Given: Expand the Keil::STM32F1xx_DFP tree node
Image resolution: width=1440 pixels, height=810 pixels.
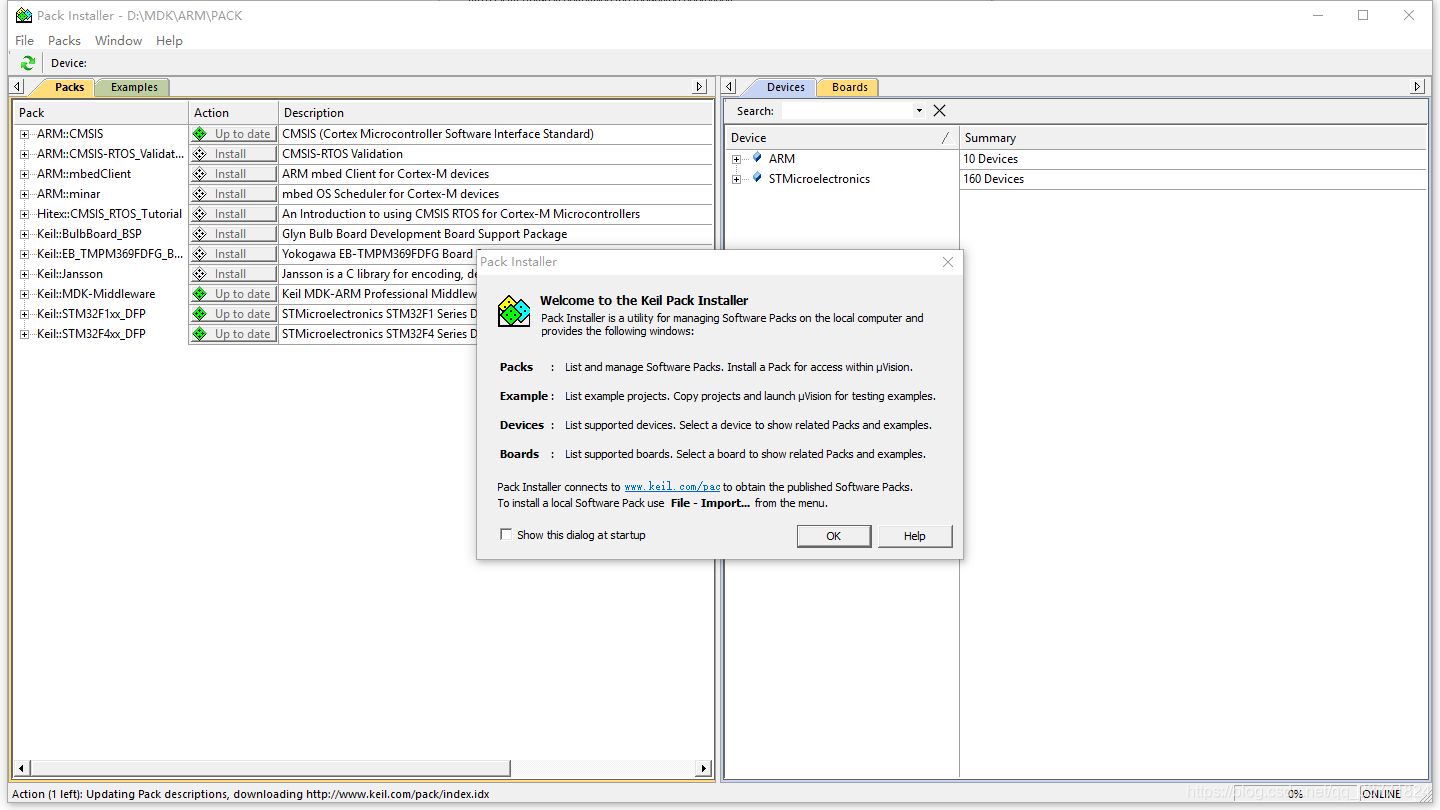Looking at the screenshot, I should tap(25, 314).
